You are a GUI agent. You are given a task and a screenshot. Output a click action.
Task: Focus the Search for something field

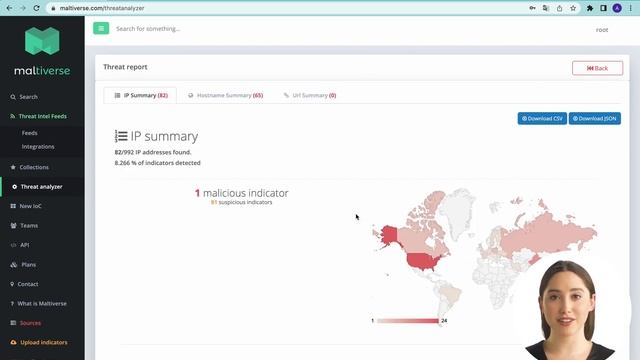pos(148,29)
